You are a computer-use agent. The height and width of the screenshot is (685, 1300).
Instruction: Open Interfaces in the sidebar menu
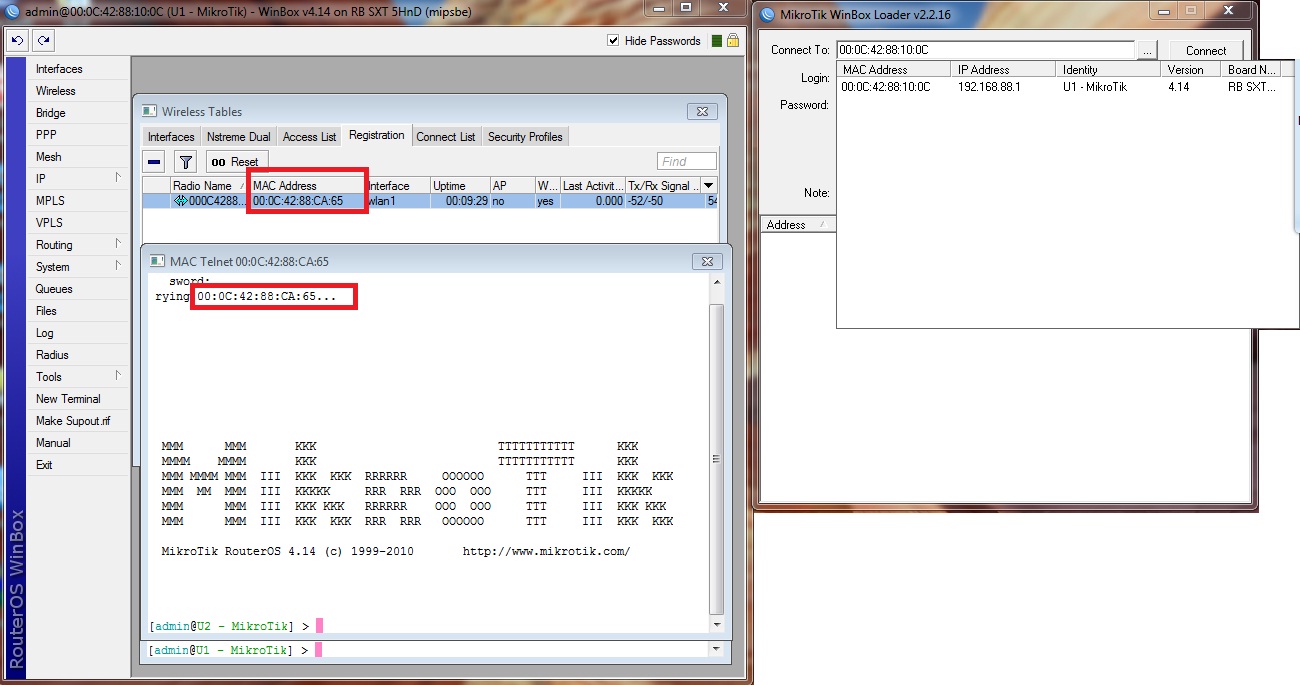click(78, 69)
